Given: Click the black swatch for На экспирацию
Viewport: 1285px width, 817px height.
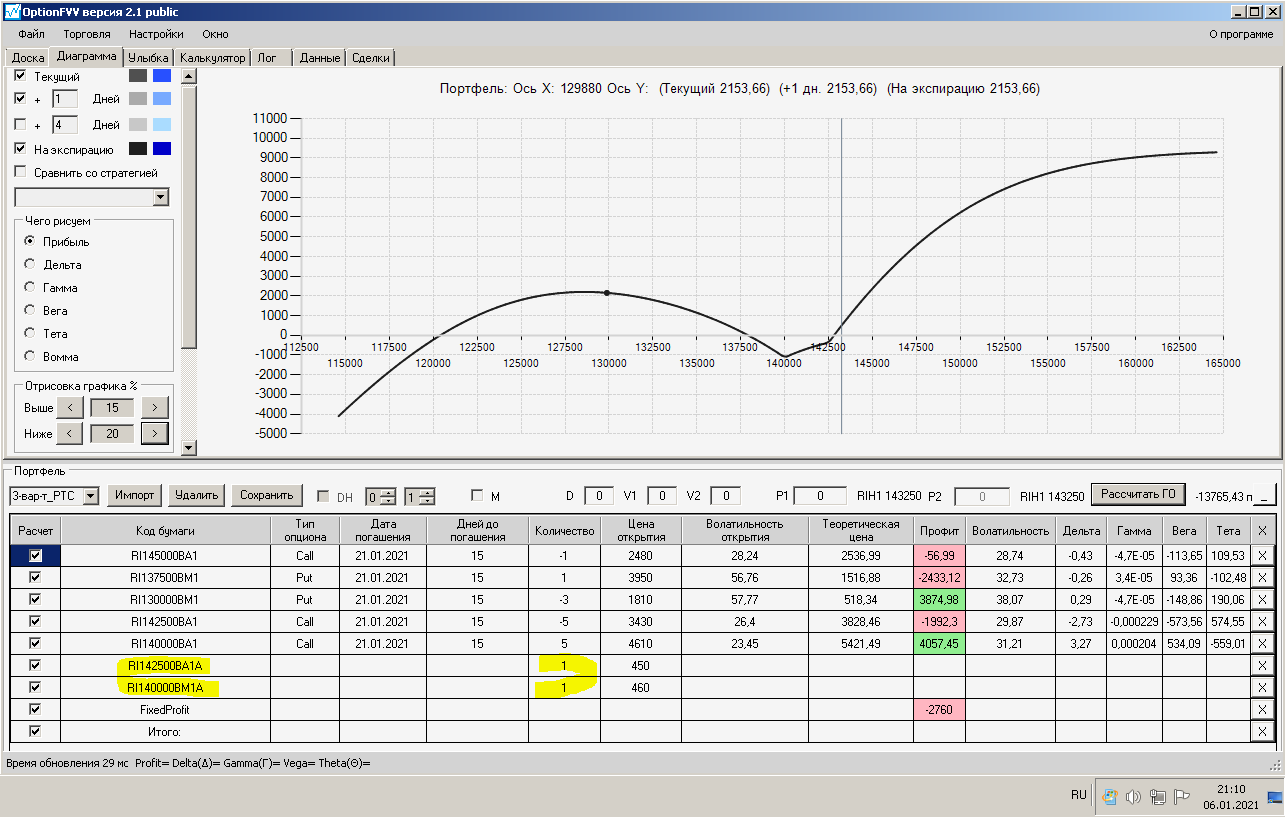Looking at the screenshot, I should [x=138, y=149].
